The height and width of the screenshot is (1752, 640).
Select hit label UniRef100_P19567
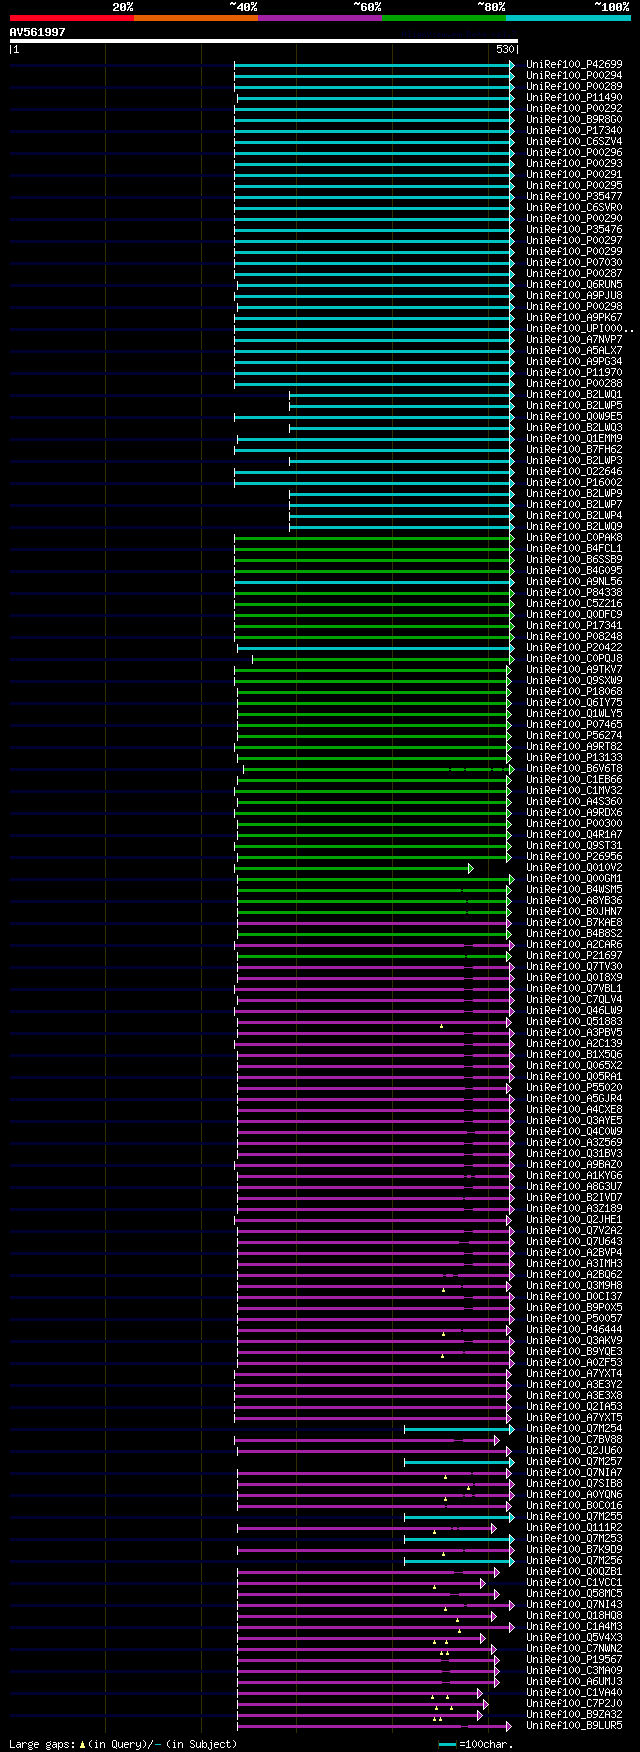[x=574, y=1660]
